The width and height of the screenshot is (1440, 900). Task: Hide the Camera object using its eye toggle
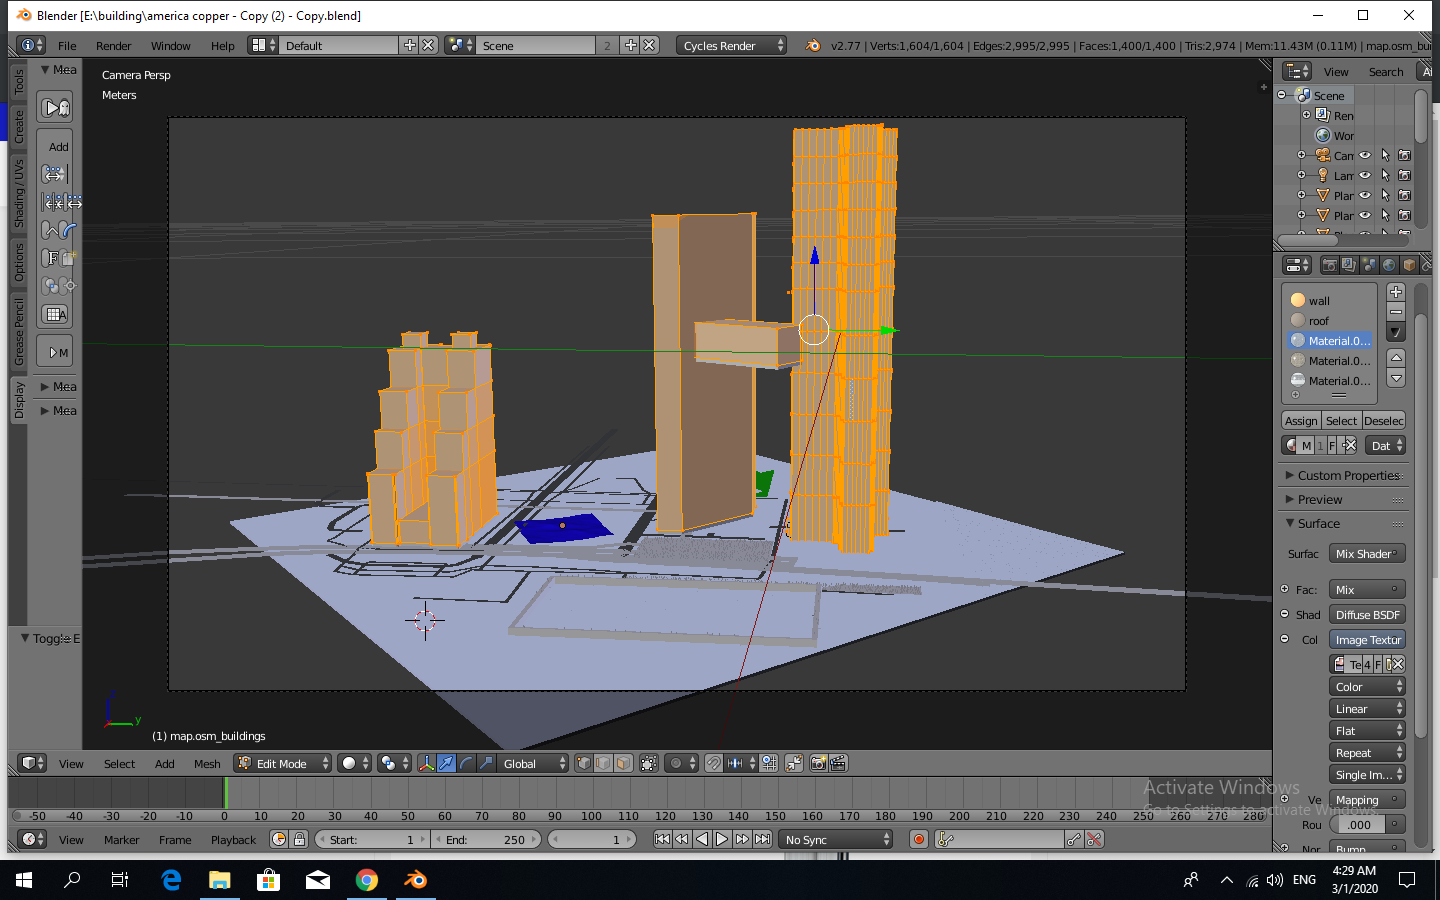[1365, 155]
